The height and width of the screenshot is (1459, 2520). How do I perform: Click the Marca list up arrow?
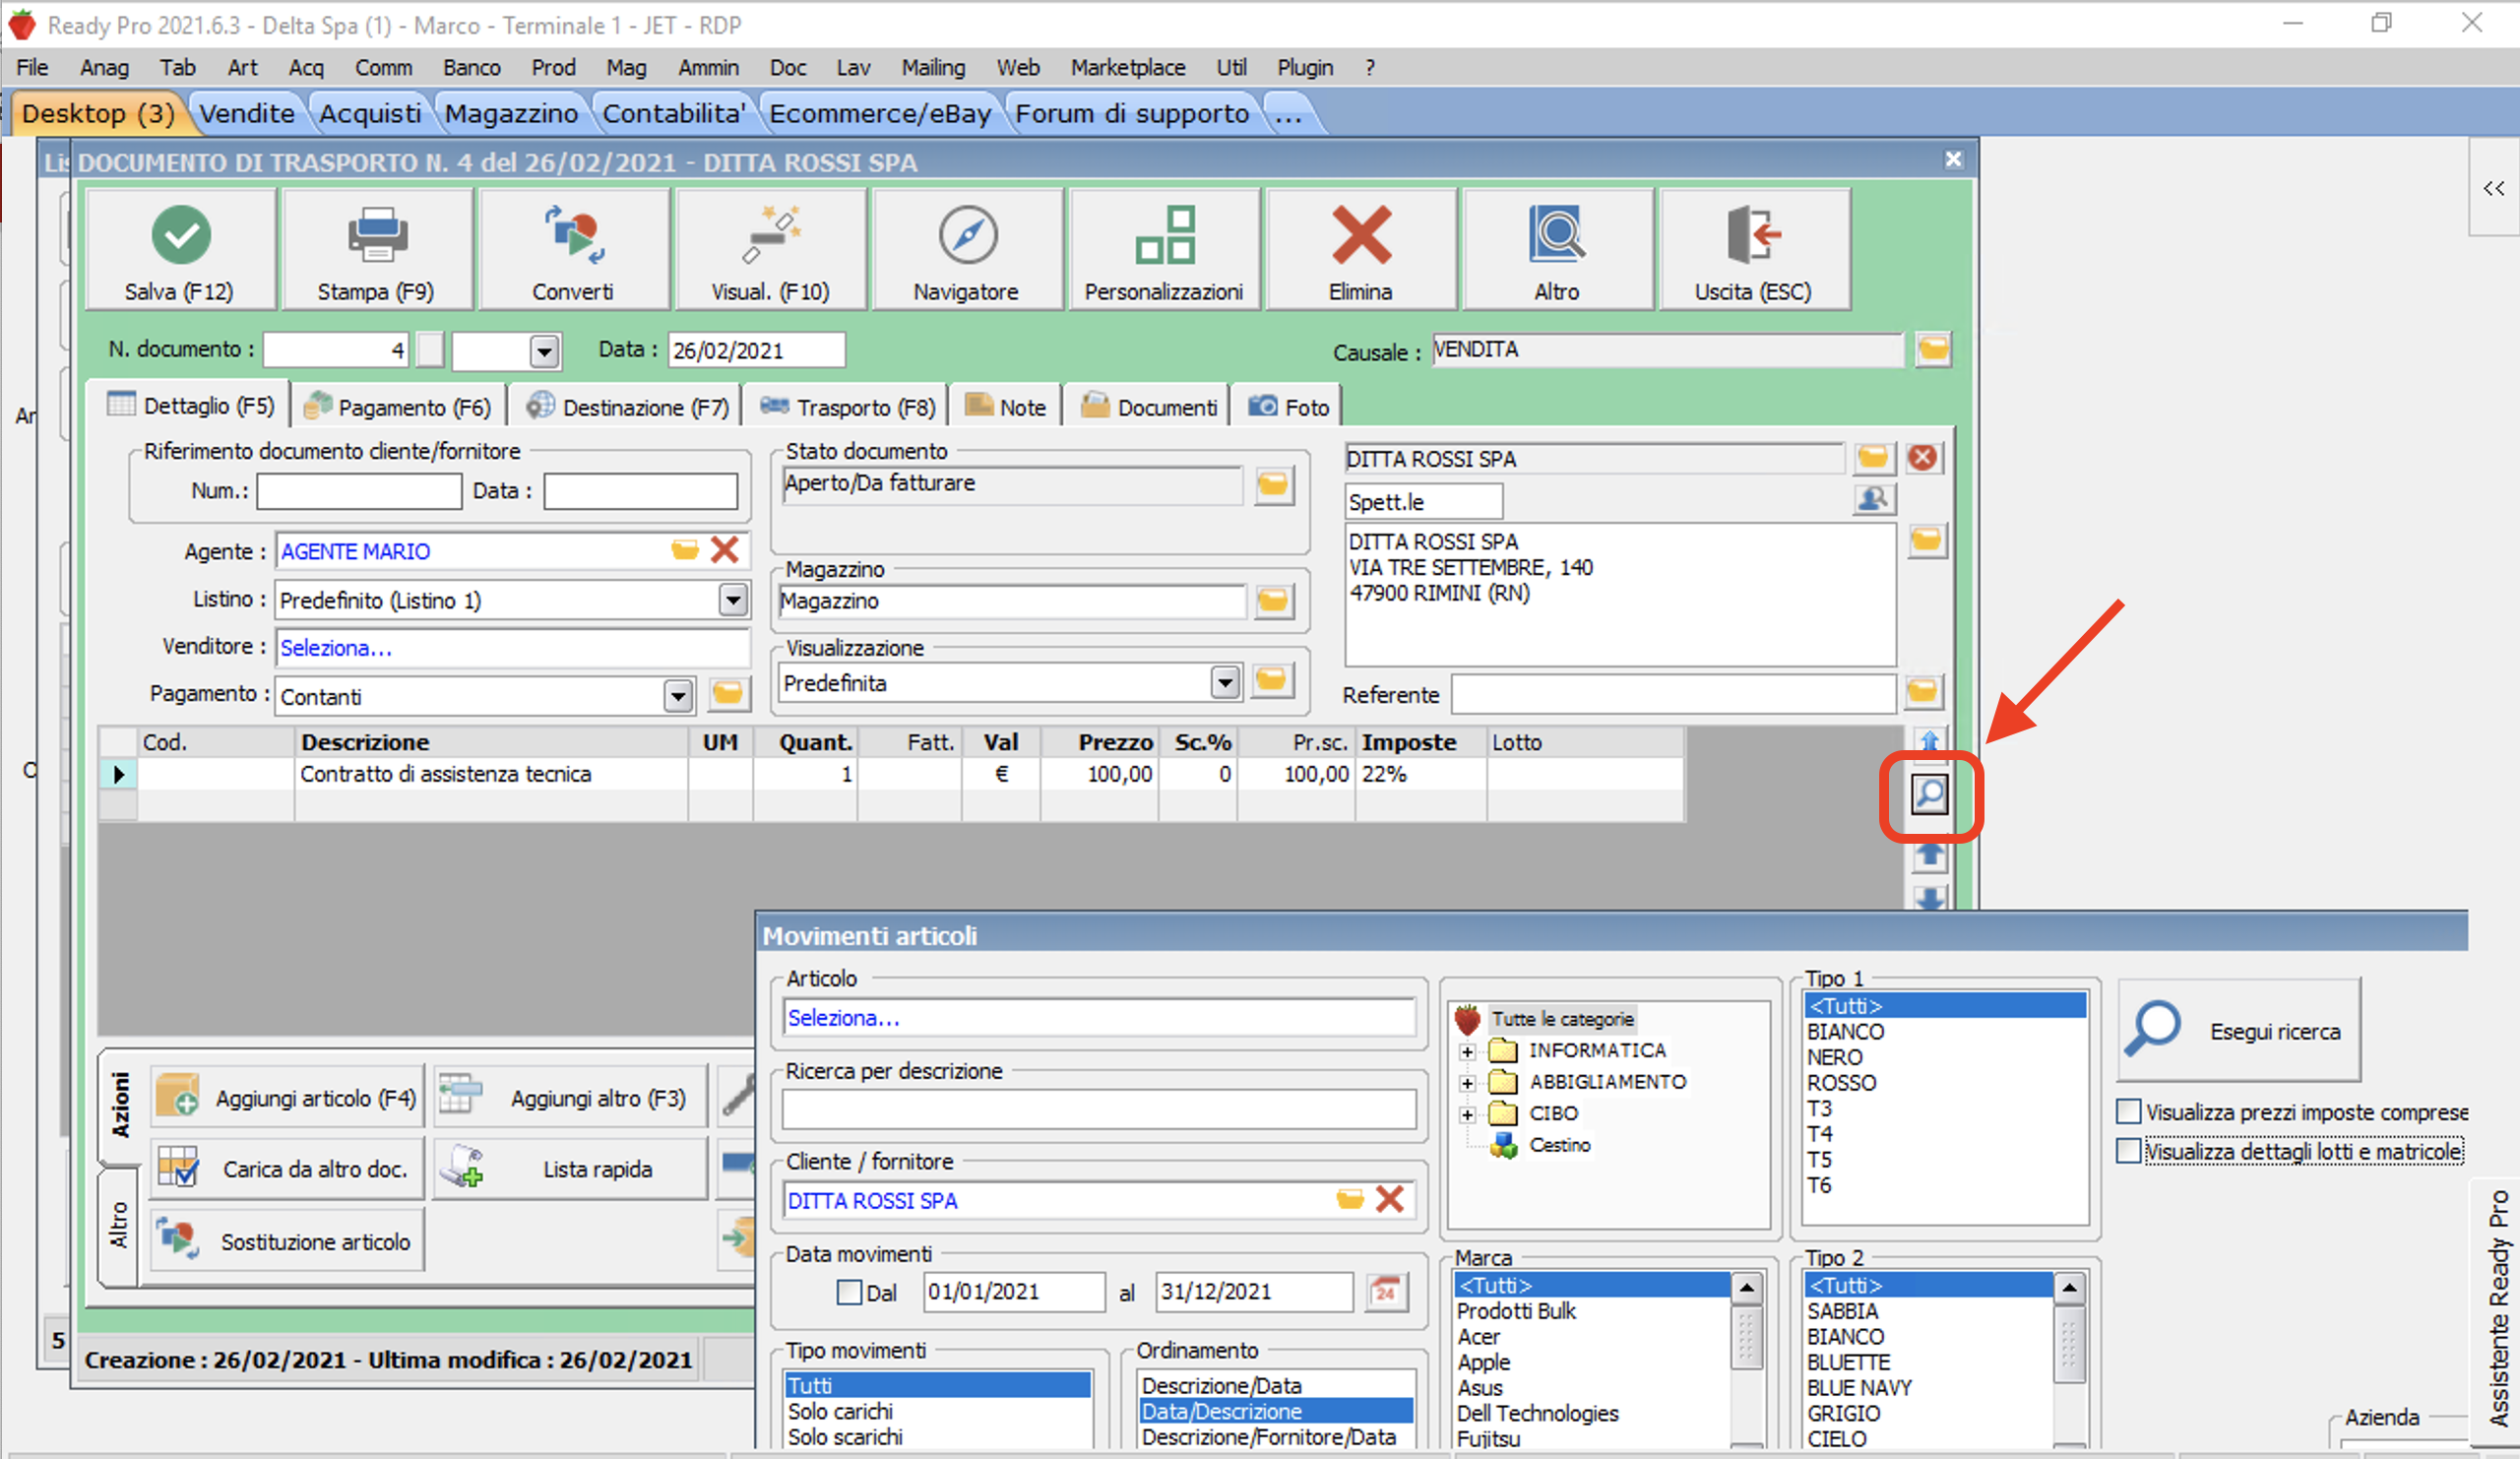[x=1746, y=1286]
